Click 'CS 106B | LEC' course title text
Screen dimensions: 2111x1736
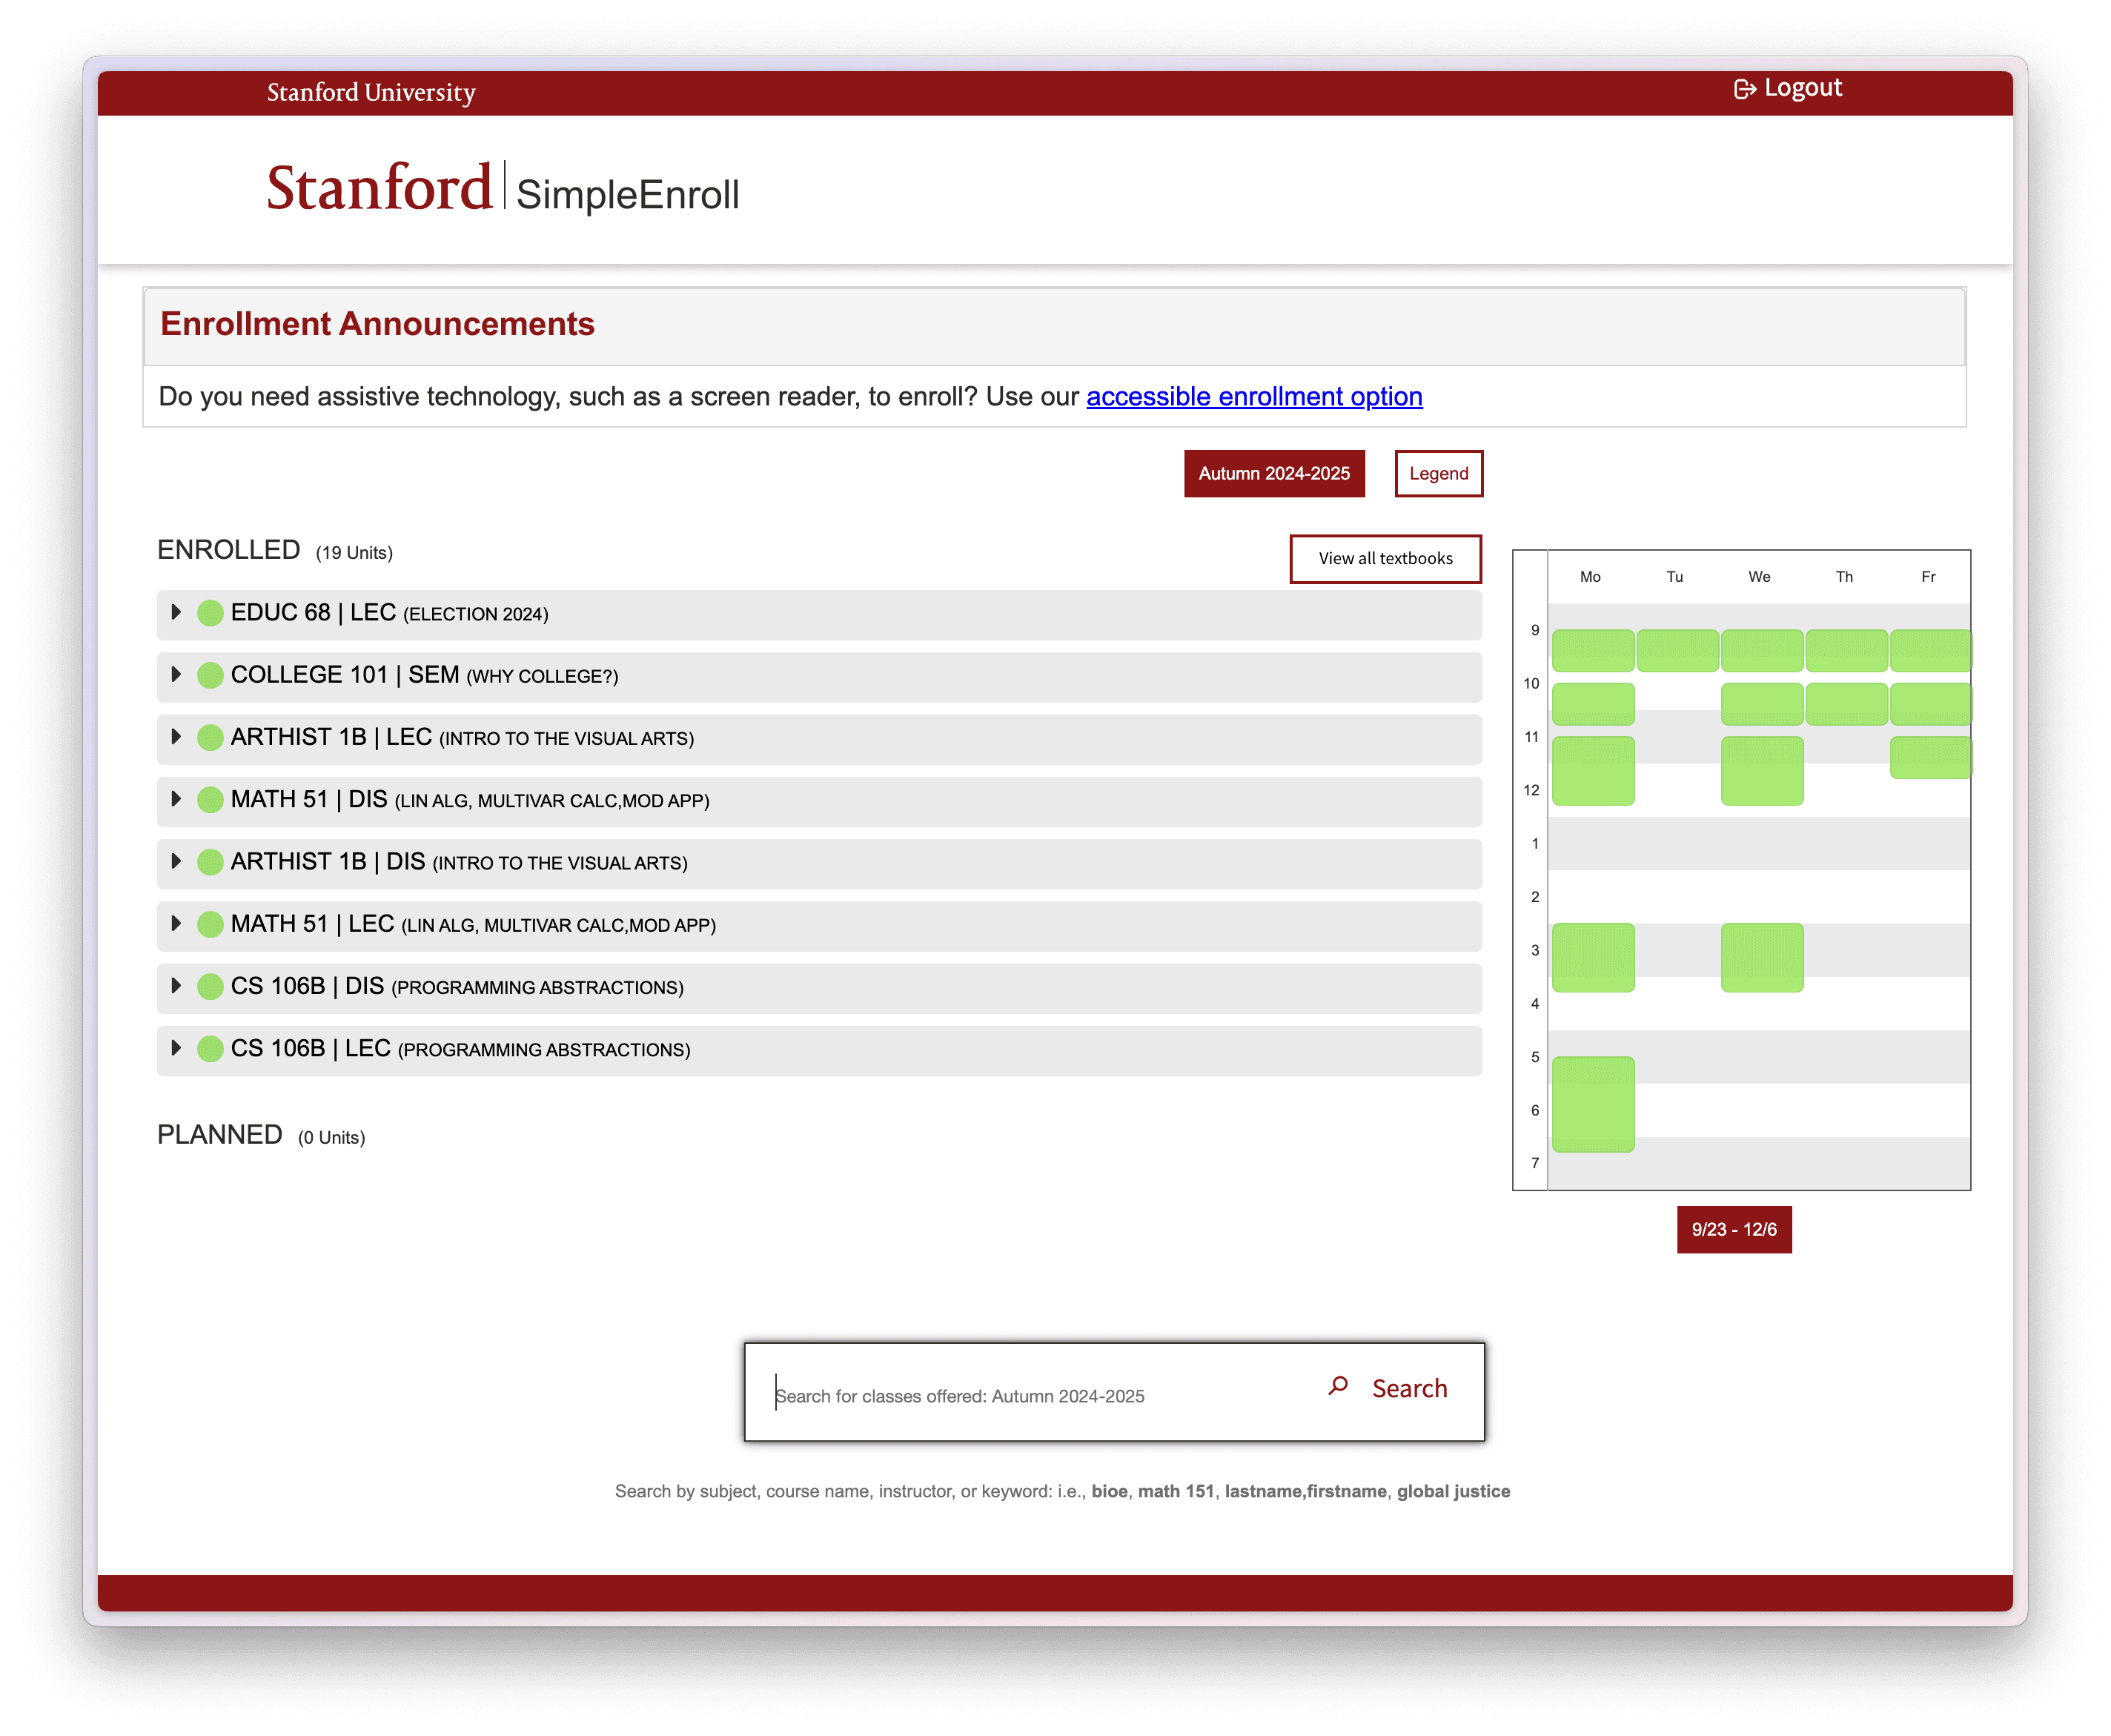[x=310, y=1048]
